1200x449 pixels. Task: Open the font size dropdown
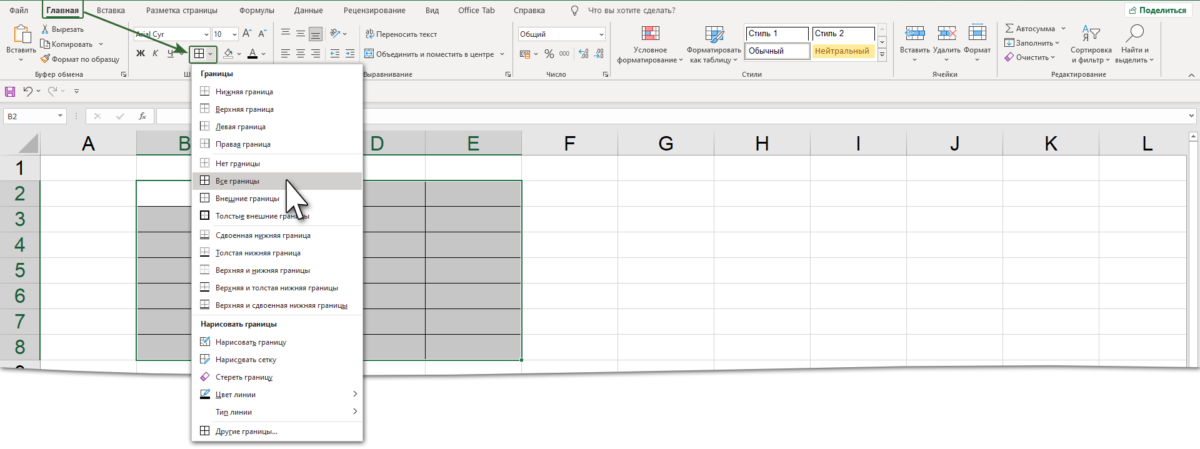click(231, 33)
